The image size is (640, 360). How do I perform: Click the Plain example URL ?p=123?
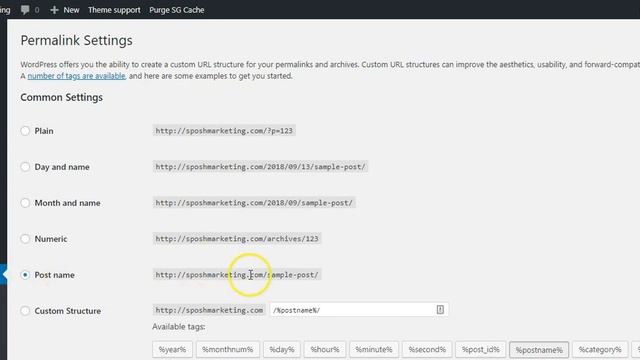[224, 131]
